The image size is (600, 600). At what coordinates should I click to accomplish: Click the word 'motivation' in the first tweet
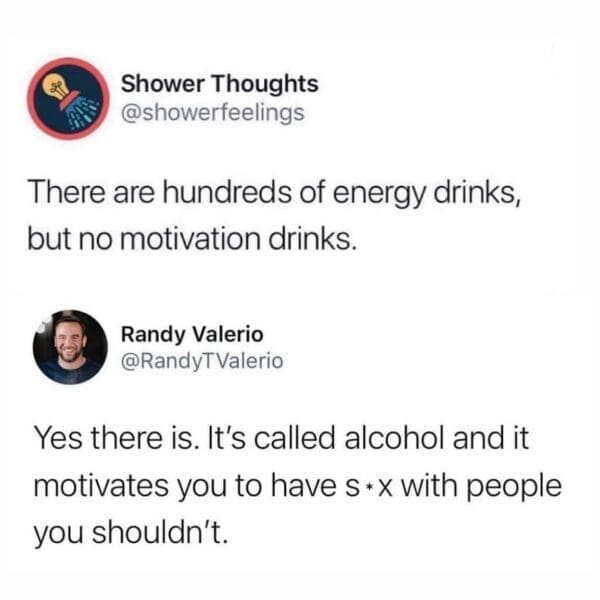coord(191,240)
